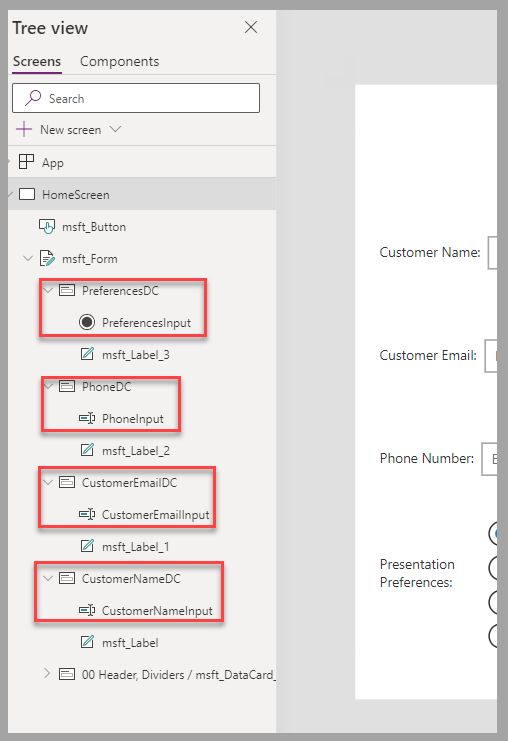Click the msft_Label edit icon
Viewport: 508px width, 741px height.
[x=87, y=642]
